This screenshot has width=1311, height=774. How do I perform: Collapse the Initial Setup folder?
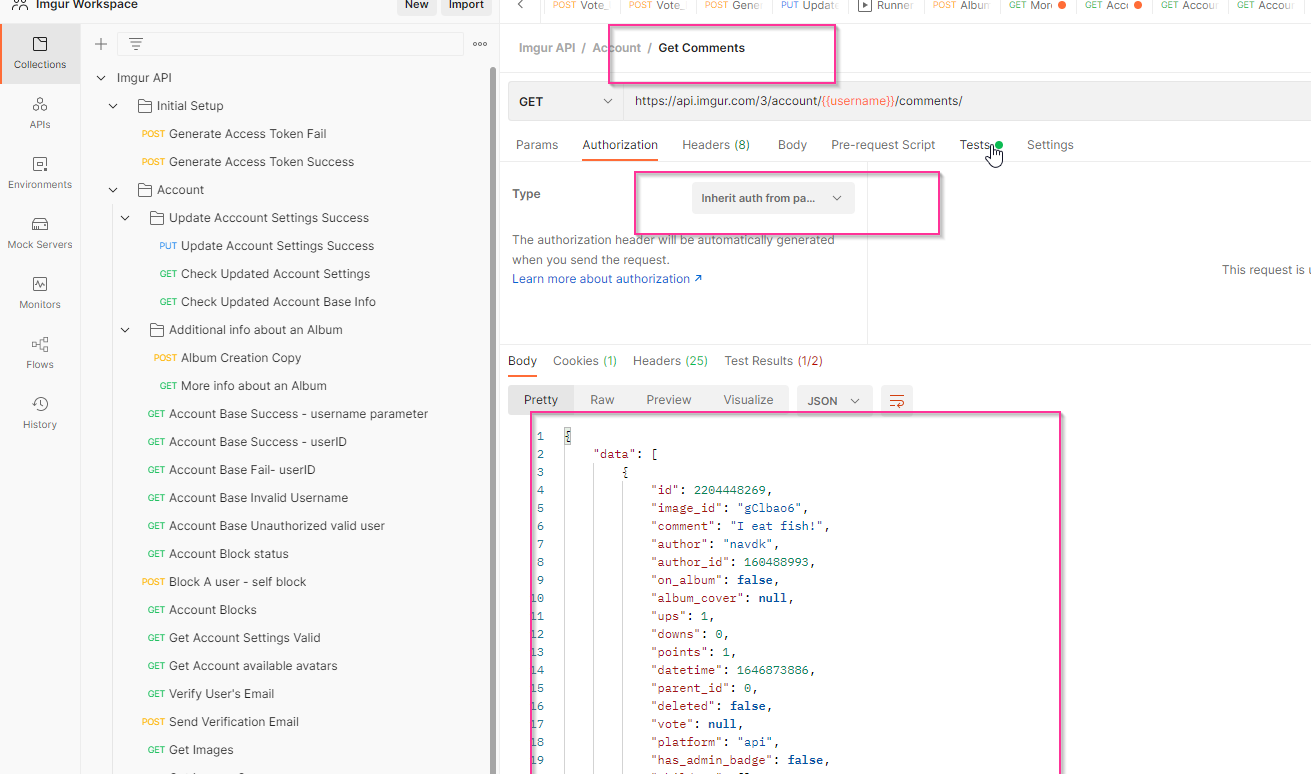113,106
